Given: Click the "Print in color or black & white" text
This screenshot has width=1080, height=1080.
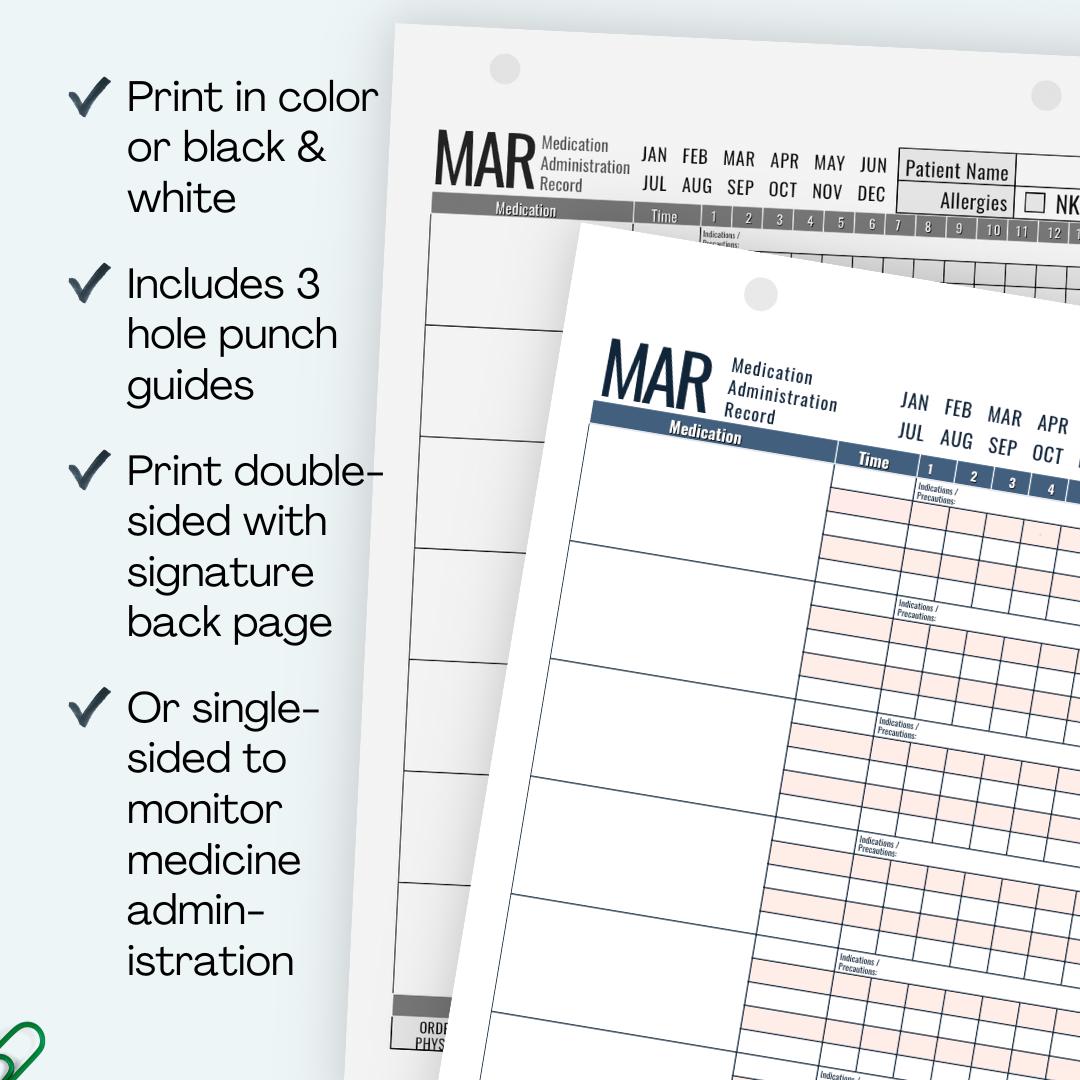Looking at the screenshot, I should coord(253,147).
